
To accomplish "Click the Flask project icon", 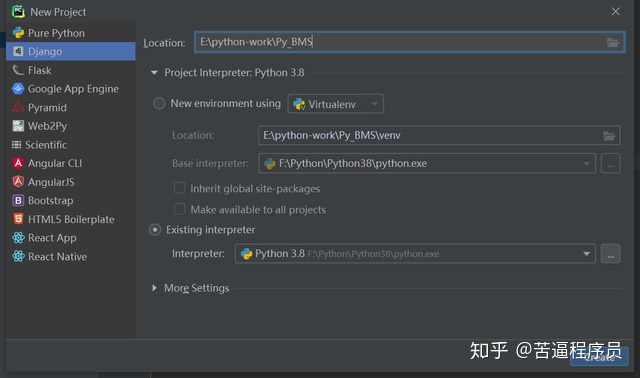I will click(x=18, y=70).
